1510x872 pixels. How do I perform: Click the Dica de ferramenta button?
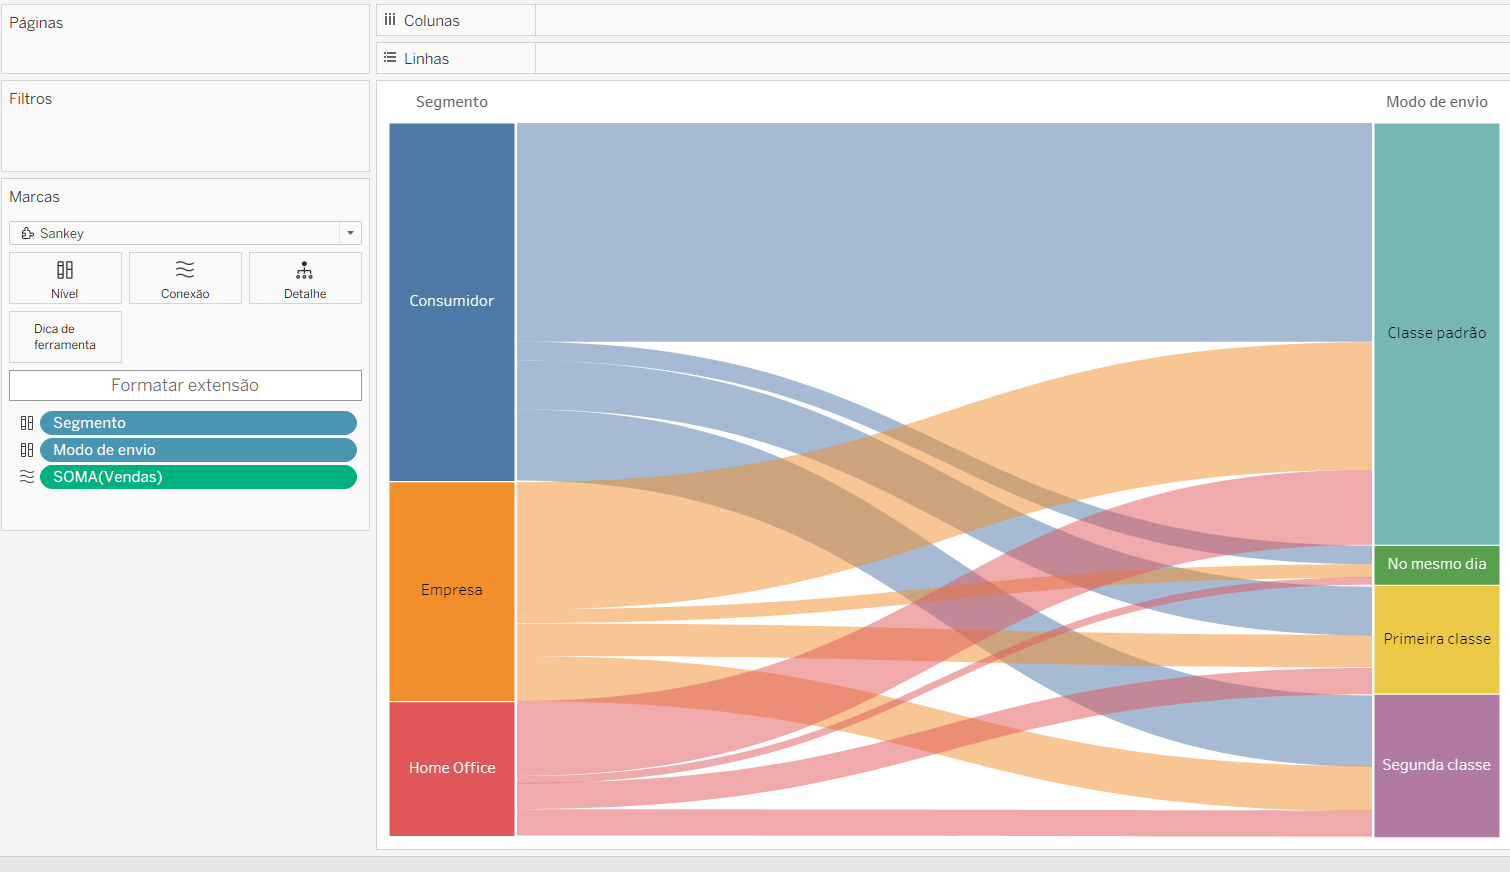pyautogui.click(x=65, y=337)
